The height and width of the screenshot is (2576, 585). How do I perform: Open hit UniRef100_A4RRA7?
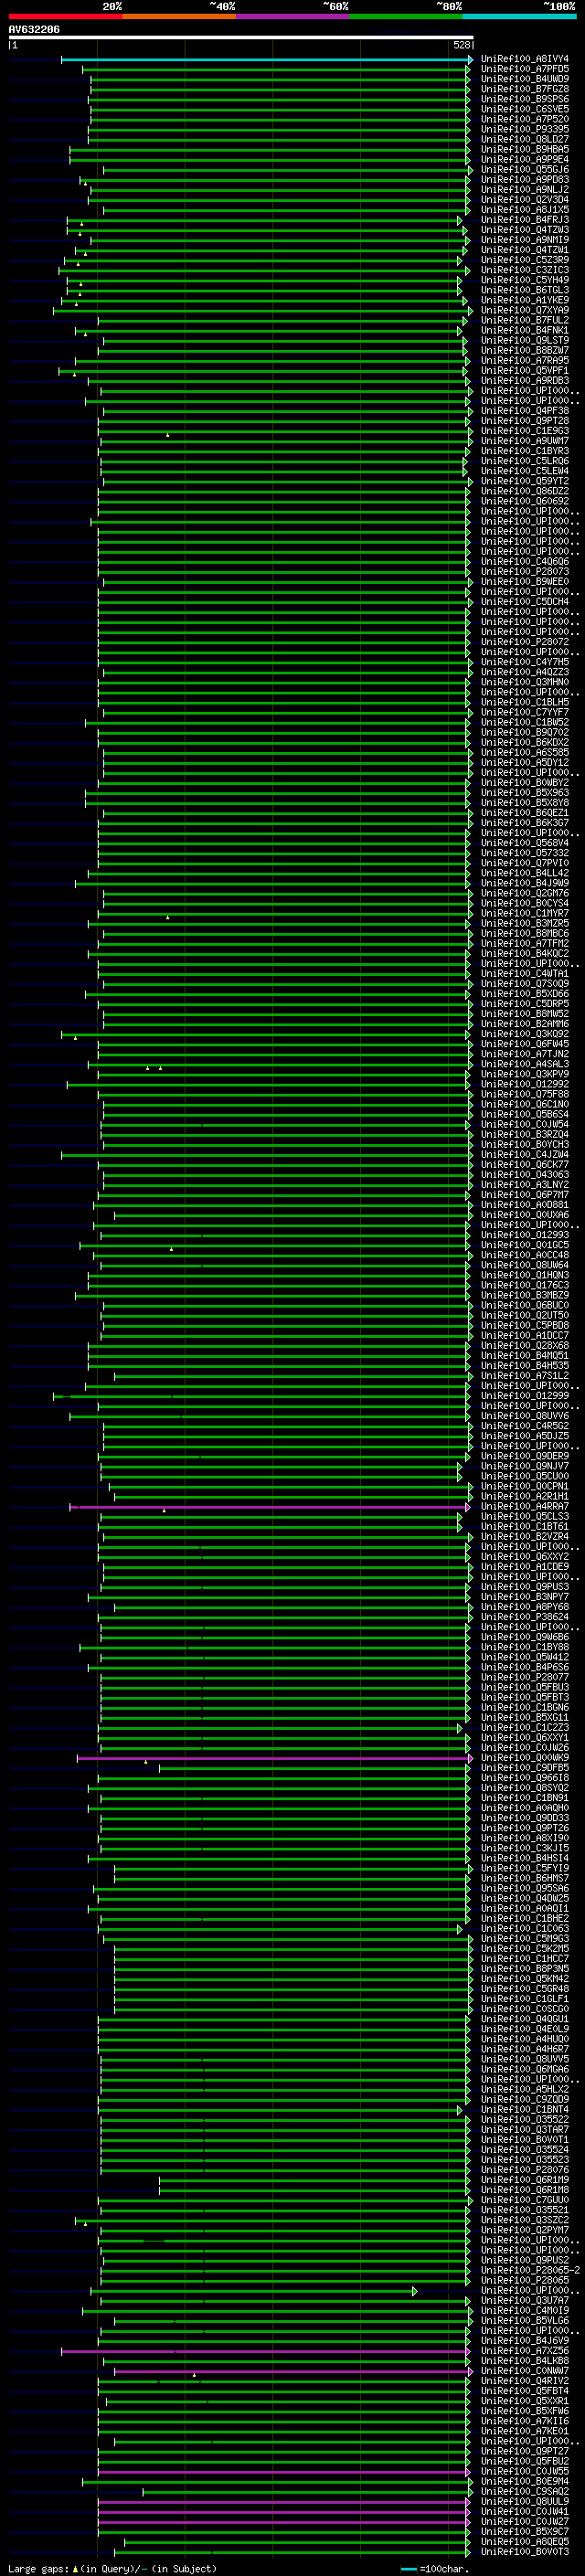click(525, 1506)
